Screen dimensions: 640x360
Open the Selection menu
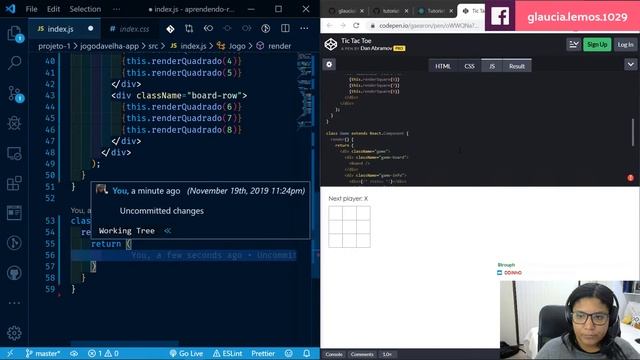click(x=85, y=9)
